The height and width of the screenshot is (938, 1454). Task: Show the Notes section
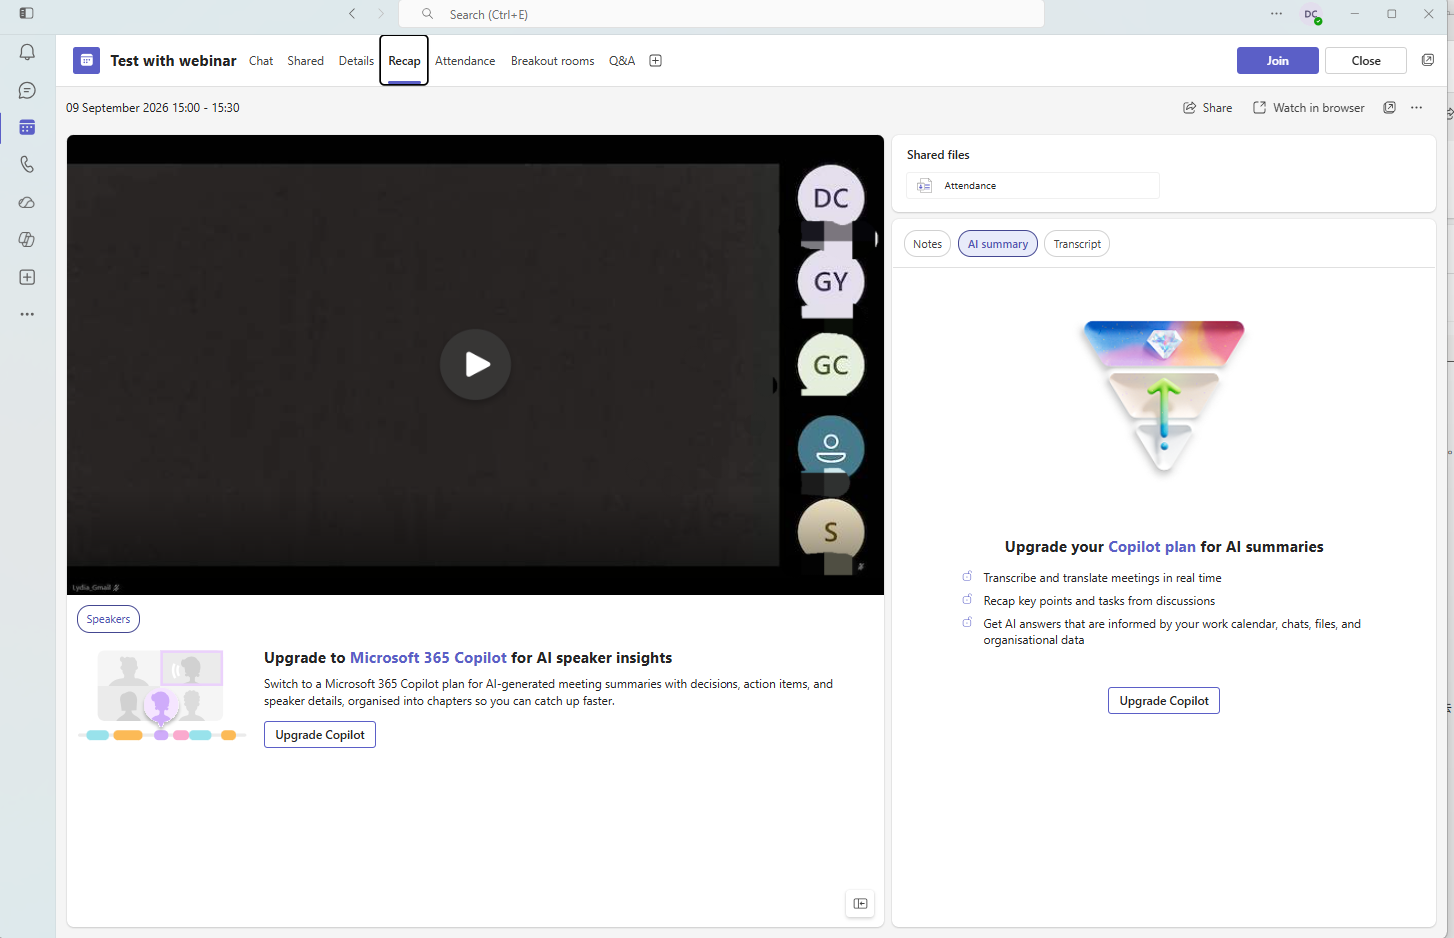[x=927, y=244]
